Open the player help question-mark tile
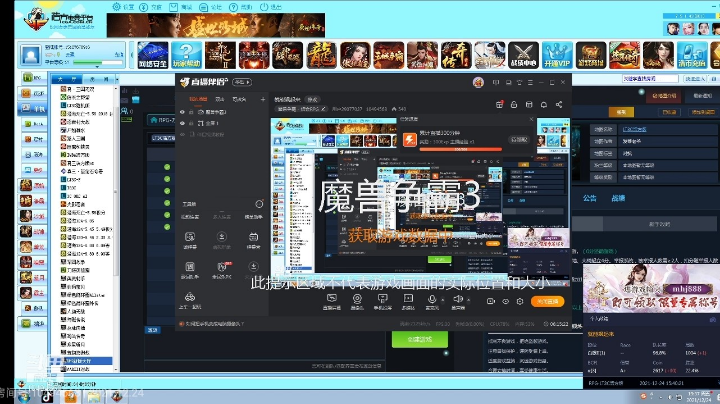 point(186,55)
